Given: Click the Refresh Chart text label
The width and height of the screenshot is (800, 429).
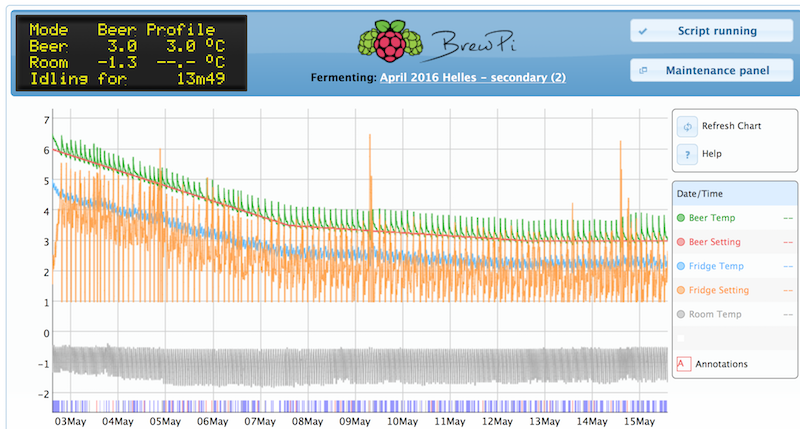Looking at the screenshot, I should 731,127.
